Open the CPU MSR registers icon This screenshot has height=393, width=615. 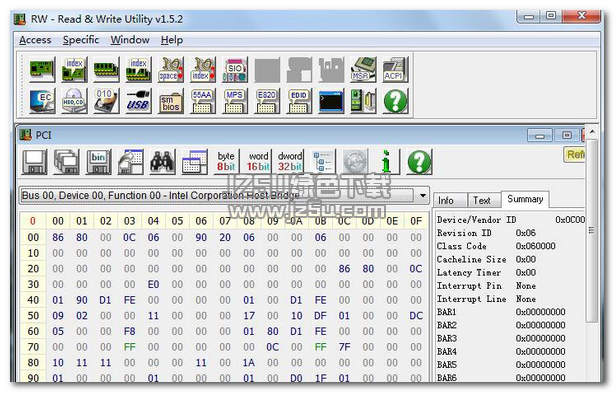click(x=363, y=70)
